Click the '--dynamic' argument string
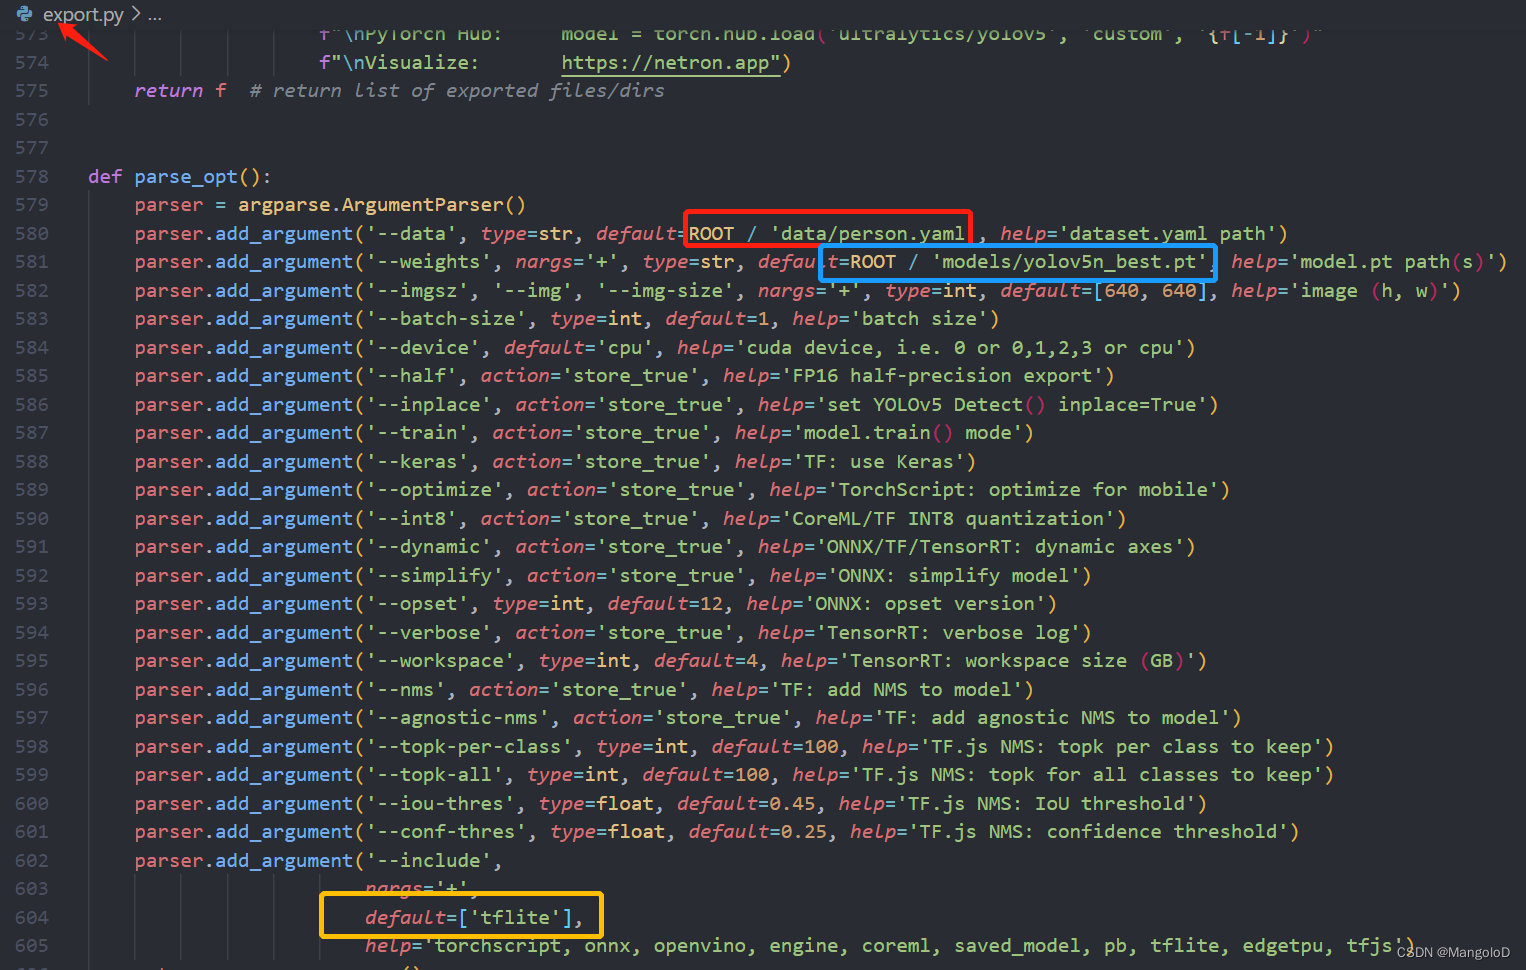The image size is (1526, 970). click(x=429, y=547)
